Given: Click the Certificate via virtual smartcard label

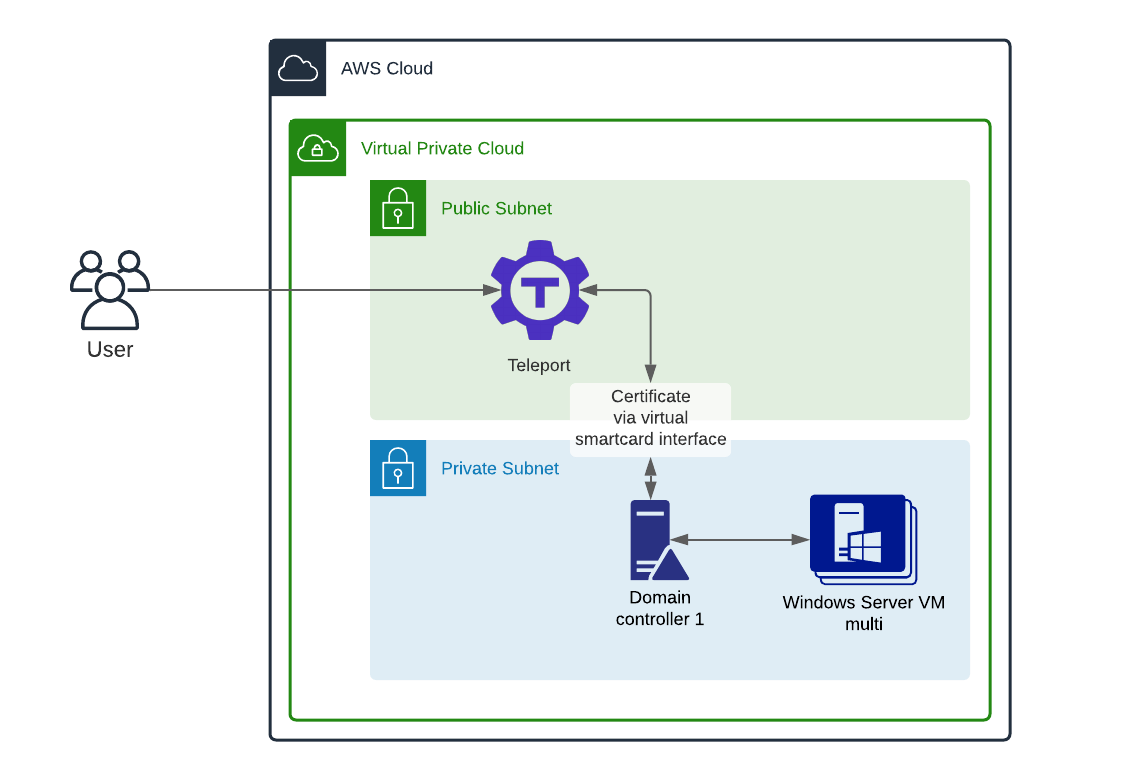Looking at the screenshot, I should (651, 418).
